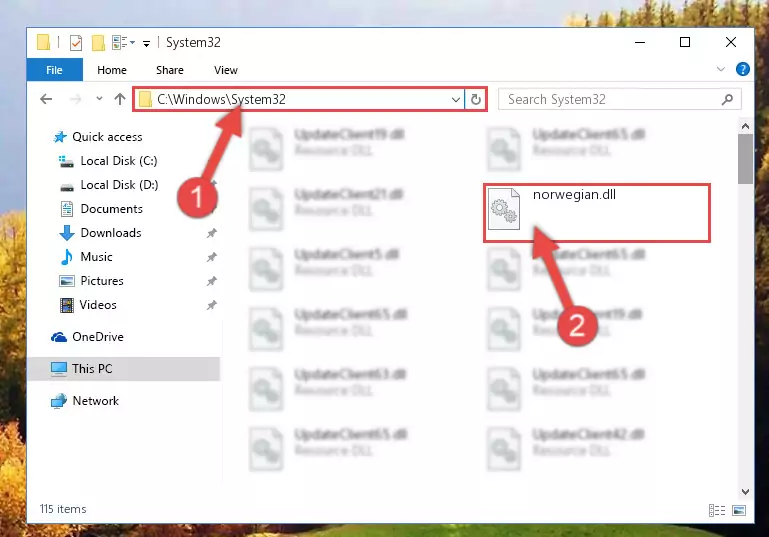Viewport: 769px width, 537px height.
Task: Click the search magnifier icon
Action: [727, 100]
